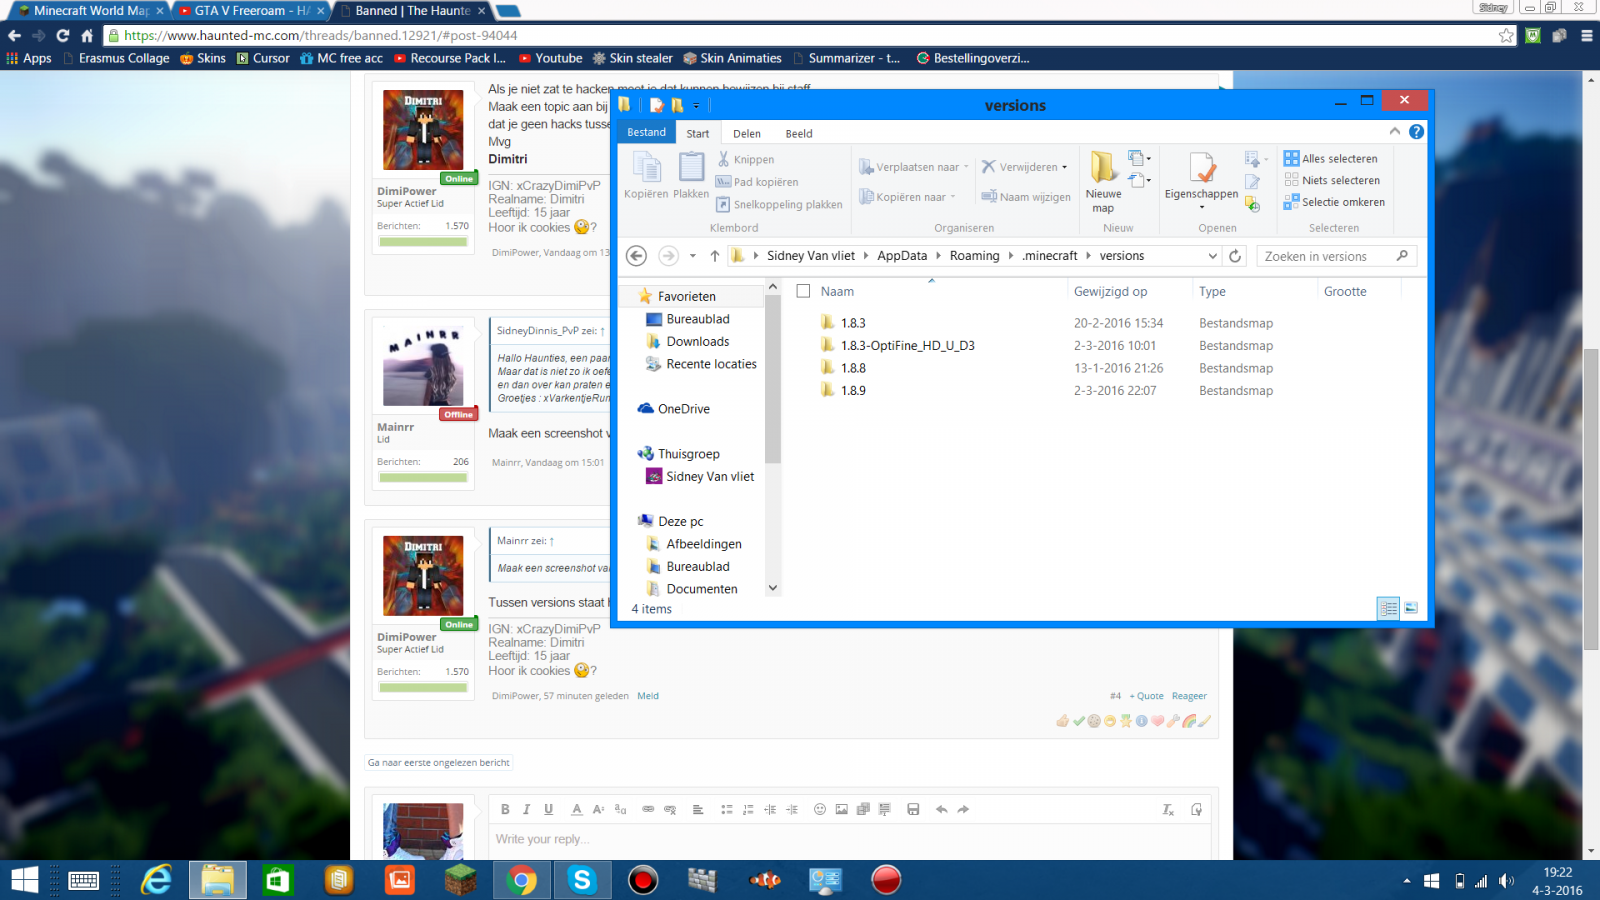Click Snelkoppeling plakken
The width and height of the screenshot is (1600, 900).
pos(779,204)
